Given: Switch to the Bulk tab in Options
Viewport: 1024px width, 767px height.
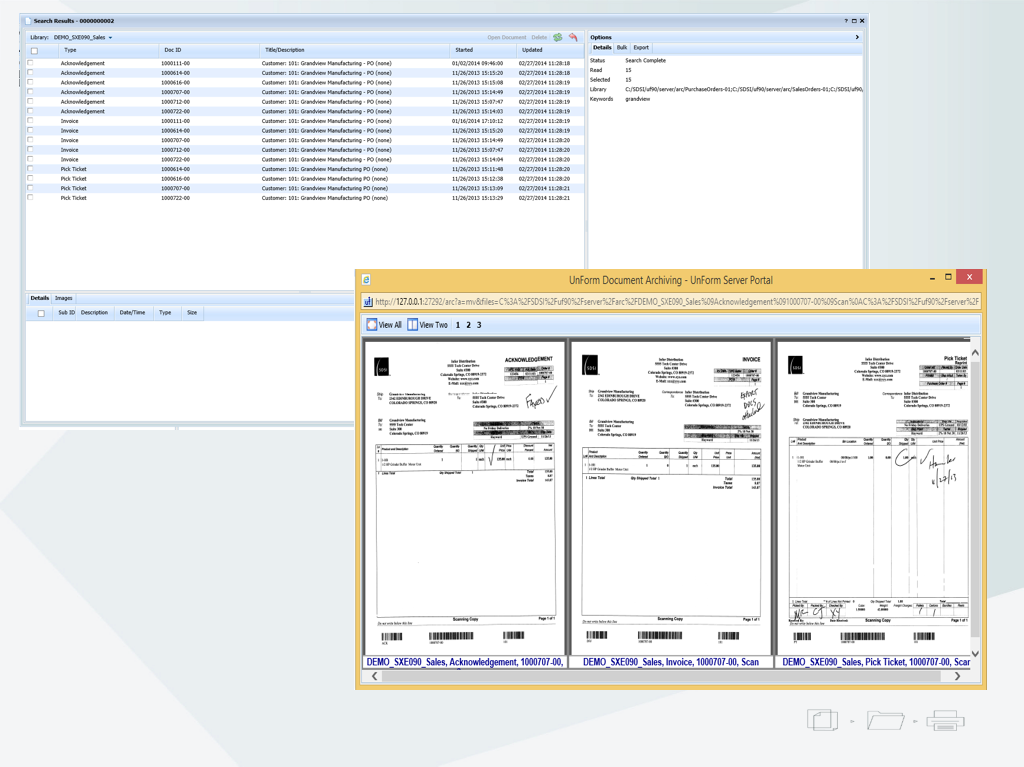Looking at the screenshot, I should coord(622,48).
